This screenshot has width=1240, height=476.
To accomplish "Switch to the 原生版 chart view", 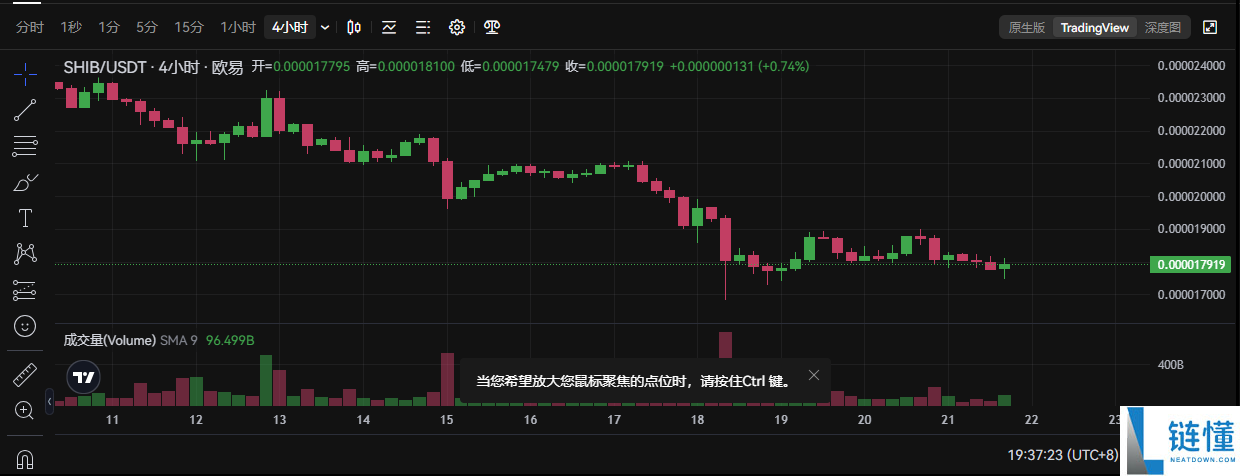I will click(1027, 27).
